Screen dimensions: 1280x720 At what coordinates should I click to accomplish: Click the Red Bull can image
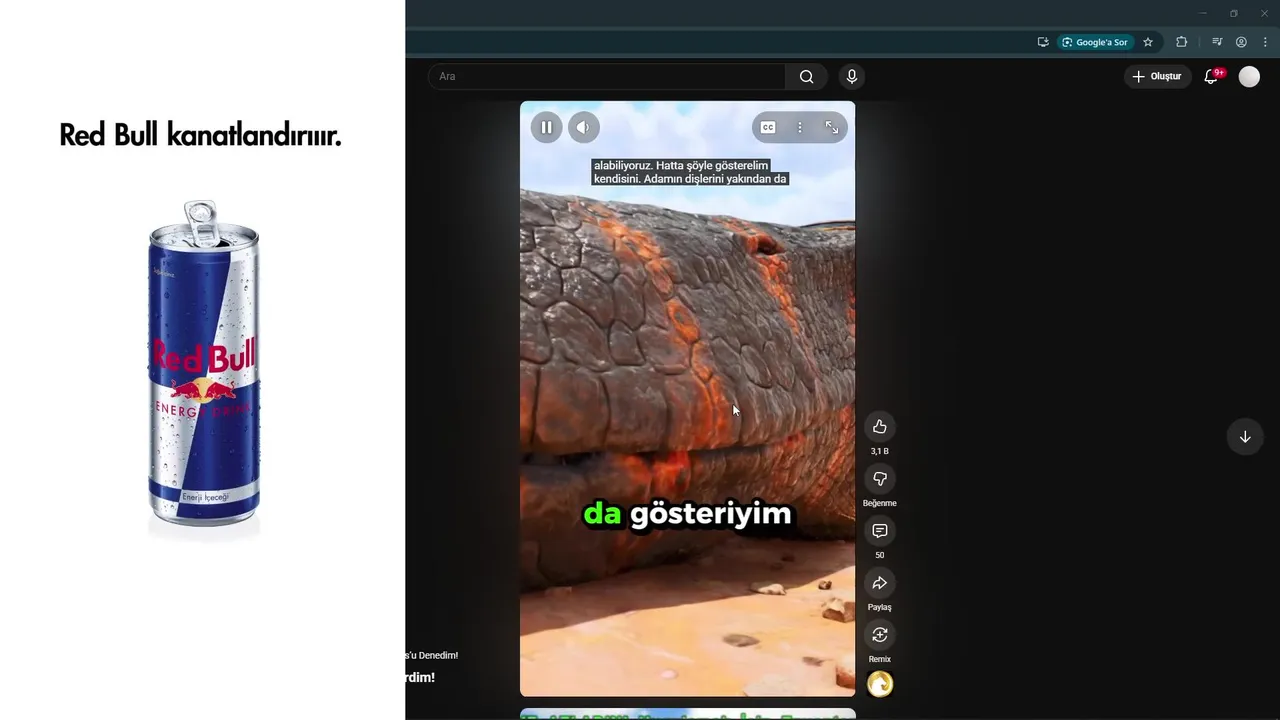click(204, 364)
